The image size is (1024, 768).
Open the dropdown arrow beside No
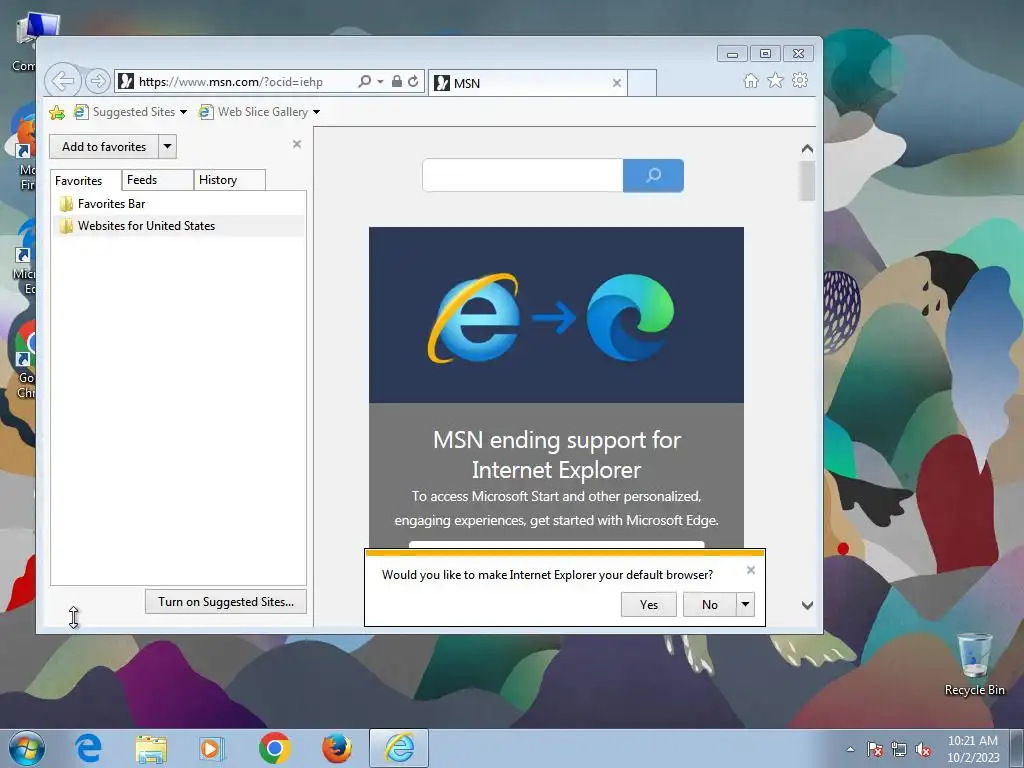tap(745, 605)
